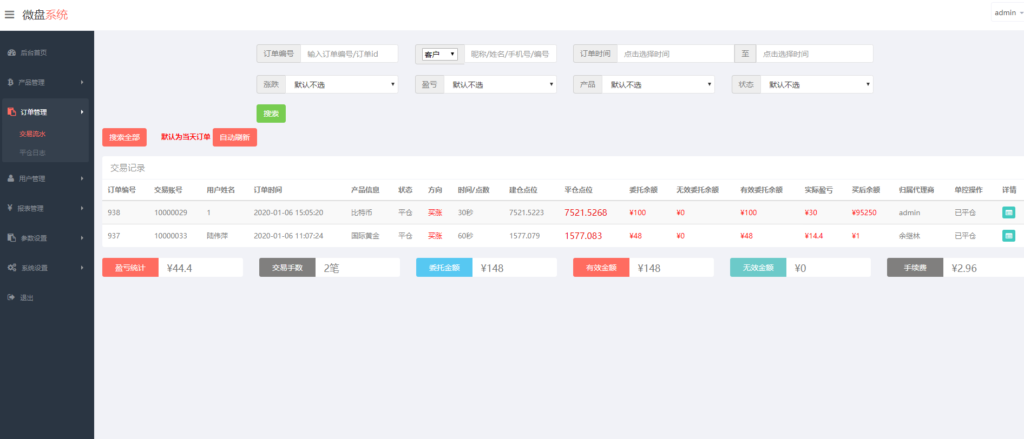
Task: Open the 客户 type selector dropdown
Action: coord(440,54)
